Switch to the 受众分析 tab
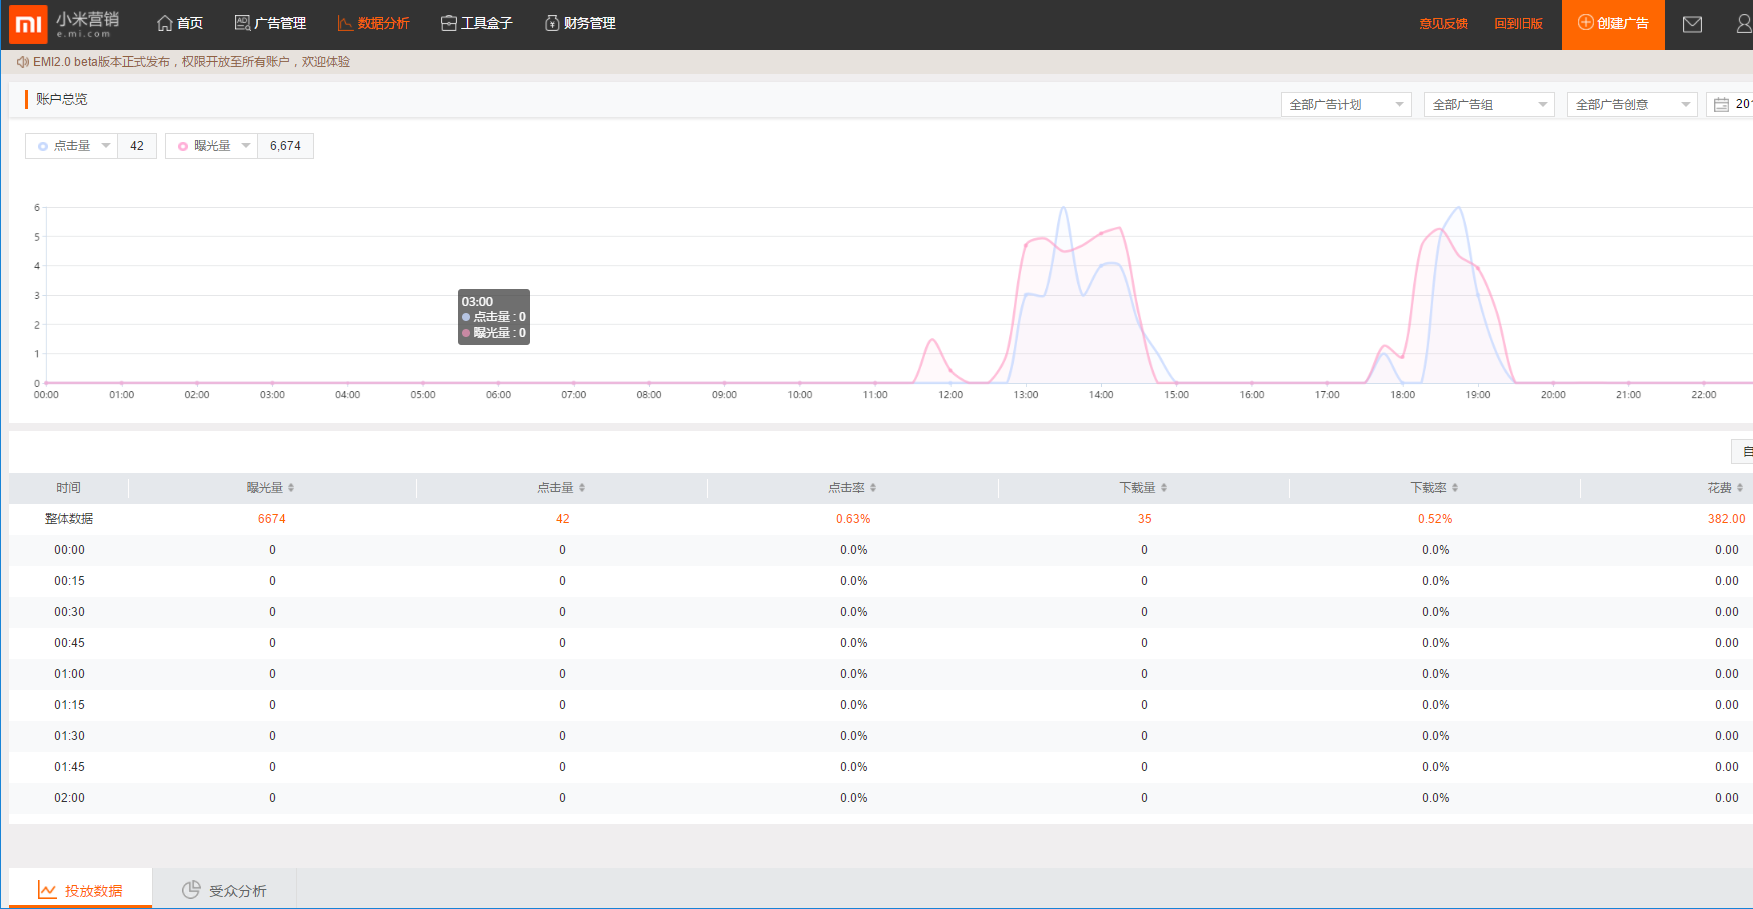 224,890
